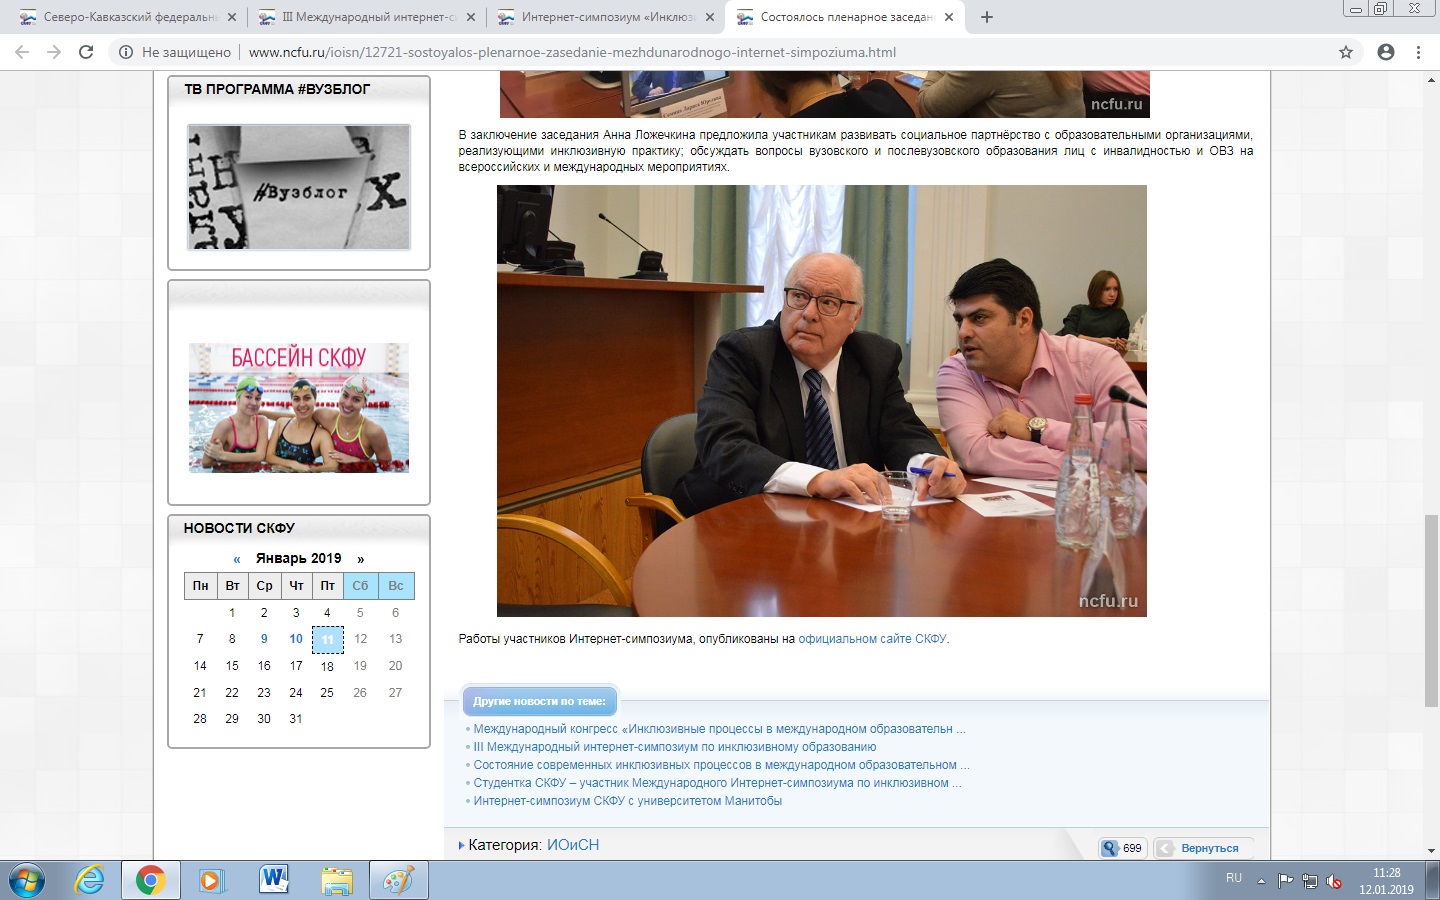This screenshot has height=900, width=1440.
Task: Click date 18 in calendar
Action: tap(327, 666)
